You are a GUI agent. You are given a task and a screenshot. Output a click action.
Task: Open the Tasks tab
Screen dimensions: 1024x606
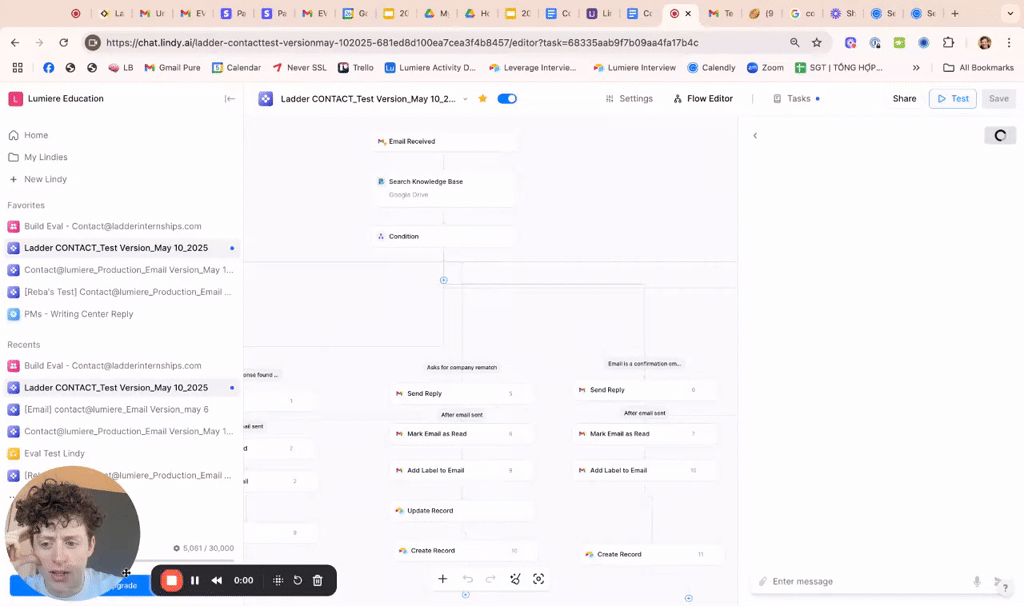[x=796, y=99]
